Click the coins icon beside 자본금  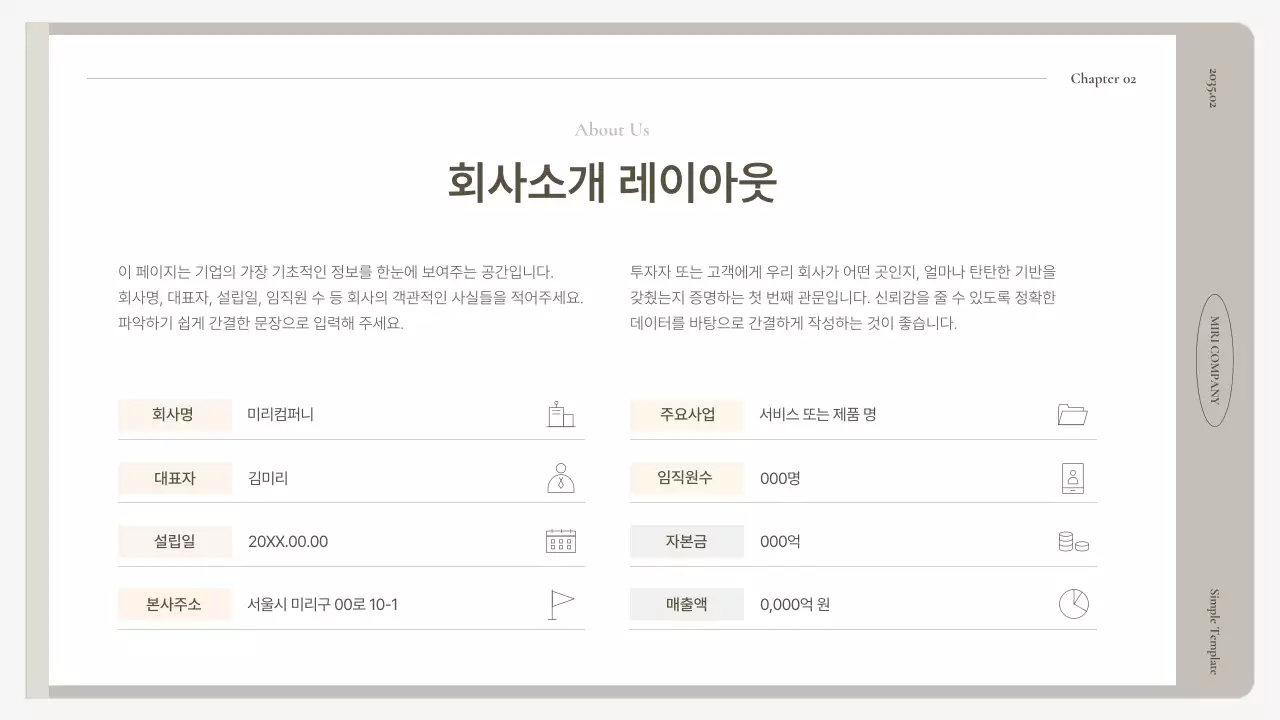click(1073, 540)
